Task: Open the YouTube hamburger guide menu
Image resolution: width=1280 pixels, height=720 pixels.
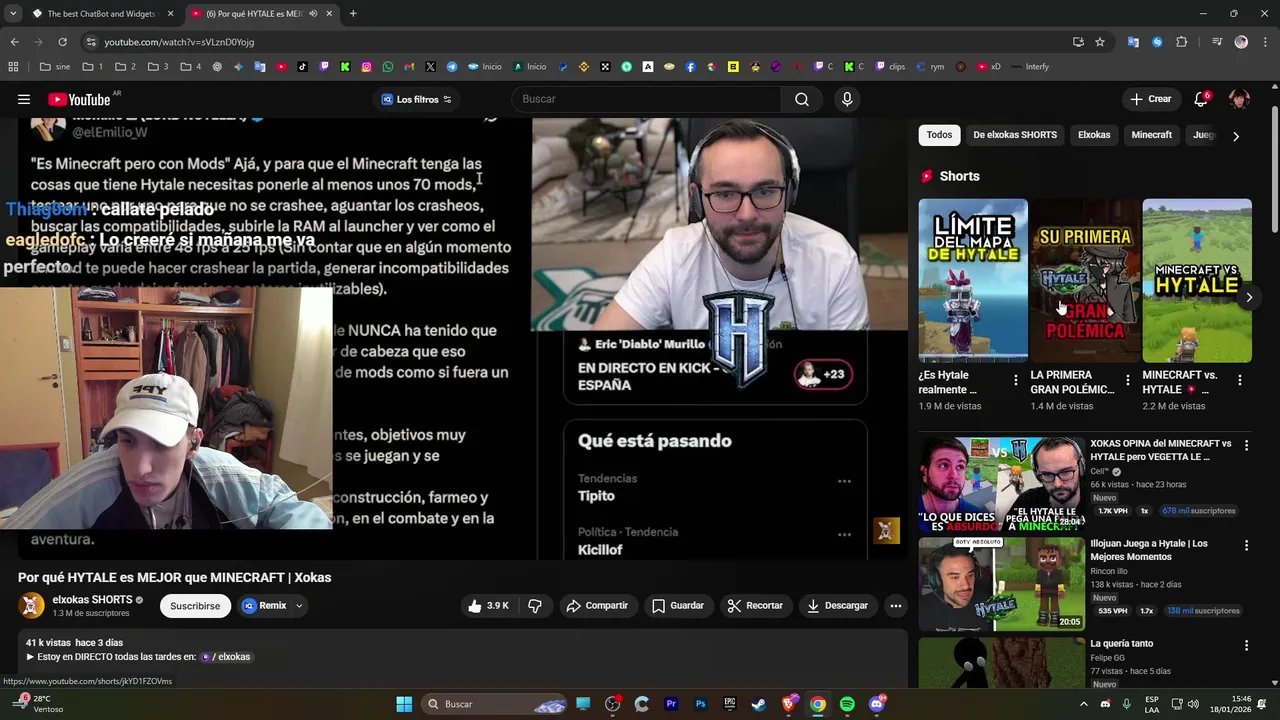Action: pos(24,99)
